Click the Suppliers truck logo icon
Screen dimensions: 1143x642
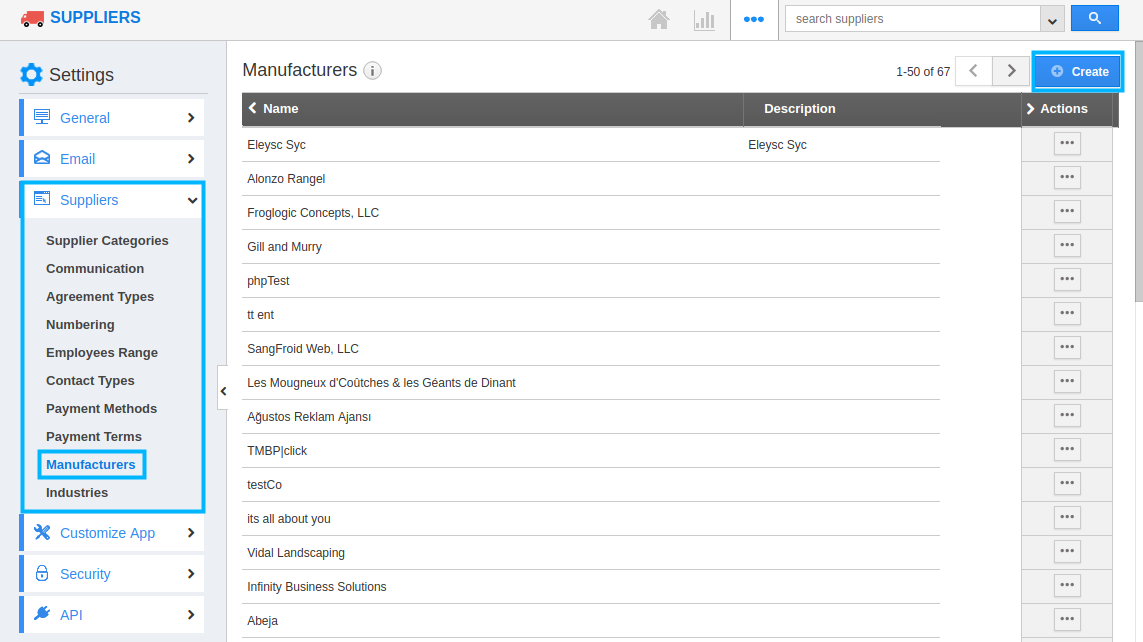[32, 18]
